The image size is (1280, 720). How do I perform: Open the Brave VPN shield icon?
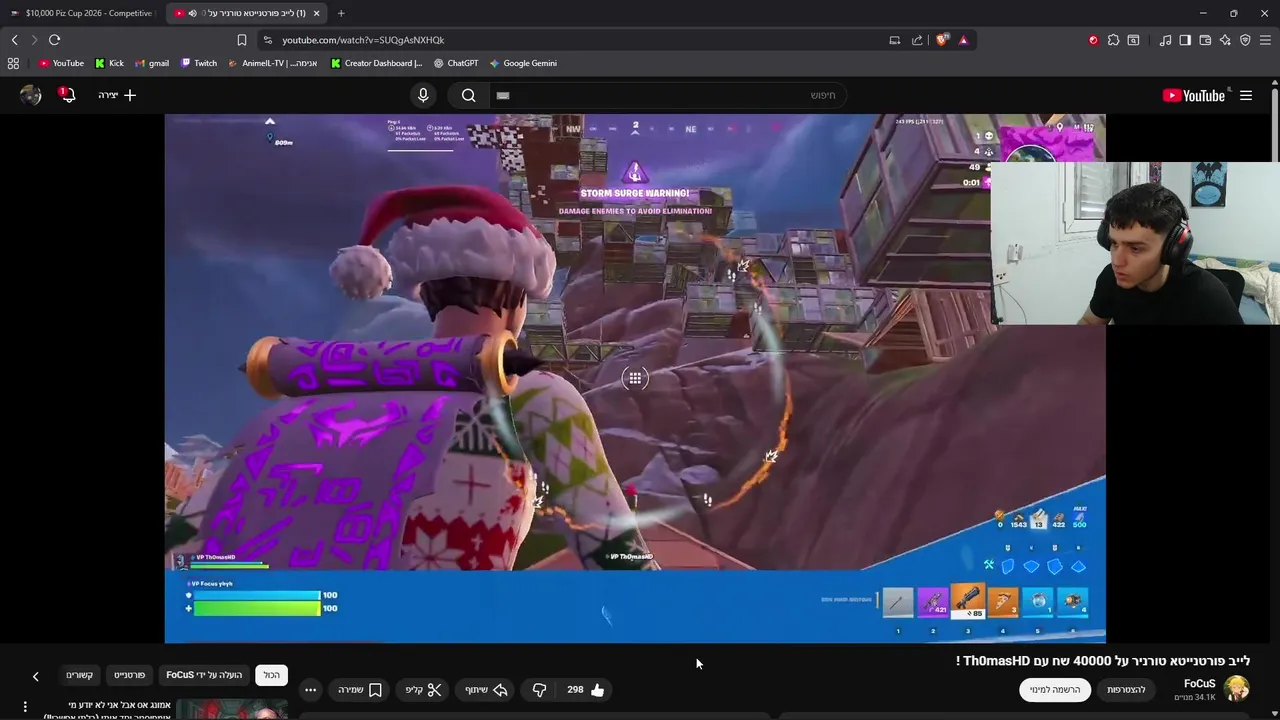coord(1245,40)
